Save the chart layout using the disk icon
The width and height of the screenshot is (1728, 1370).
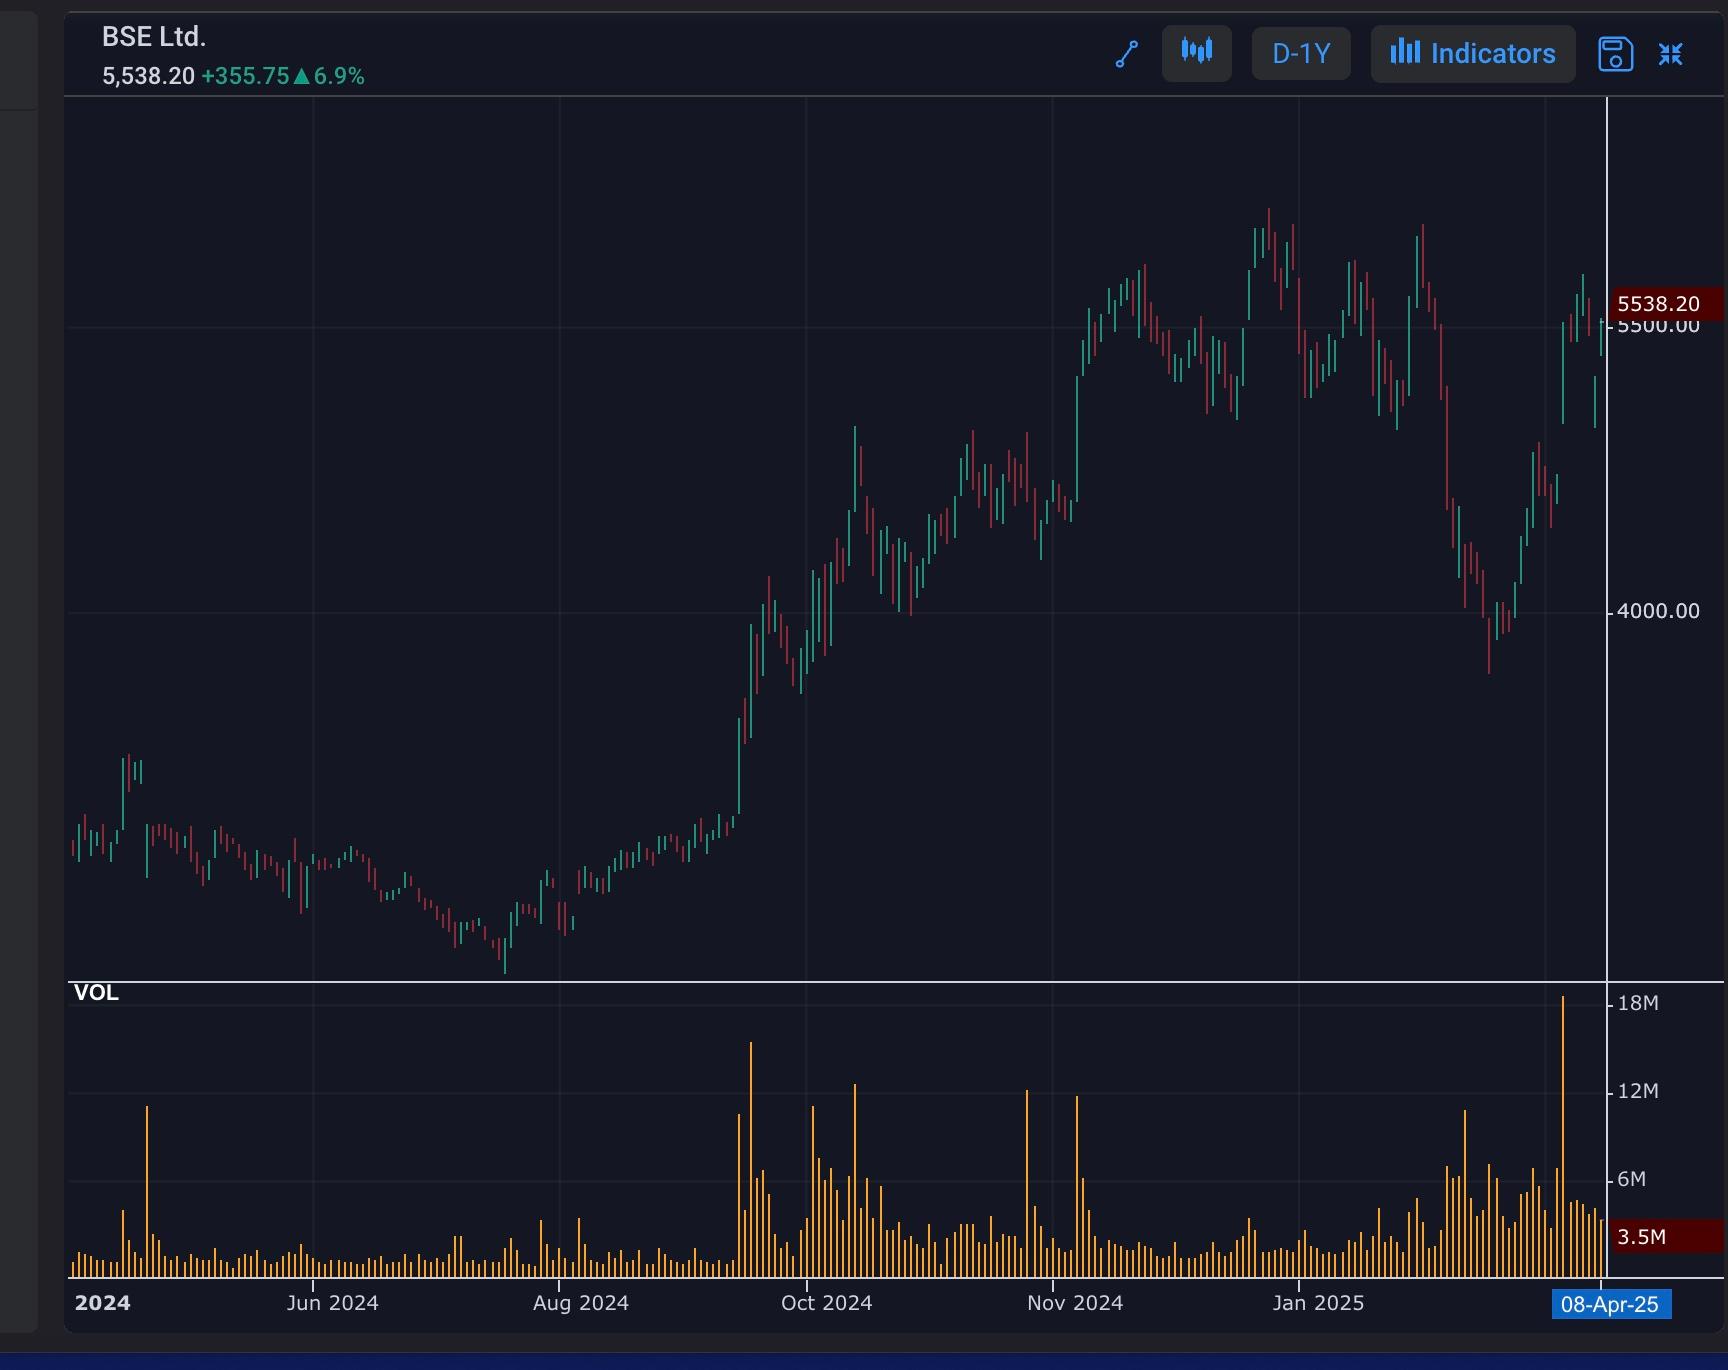tap(1615, 54)
